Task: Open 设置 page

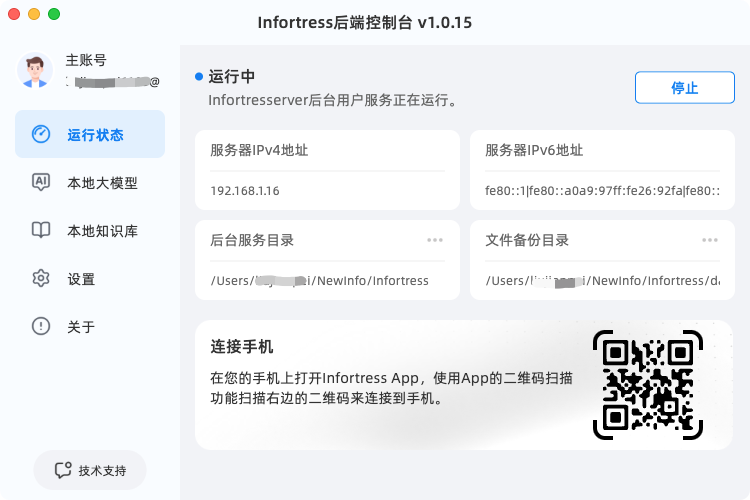Action: pyautogui.click(x=90, y=278)
